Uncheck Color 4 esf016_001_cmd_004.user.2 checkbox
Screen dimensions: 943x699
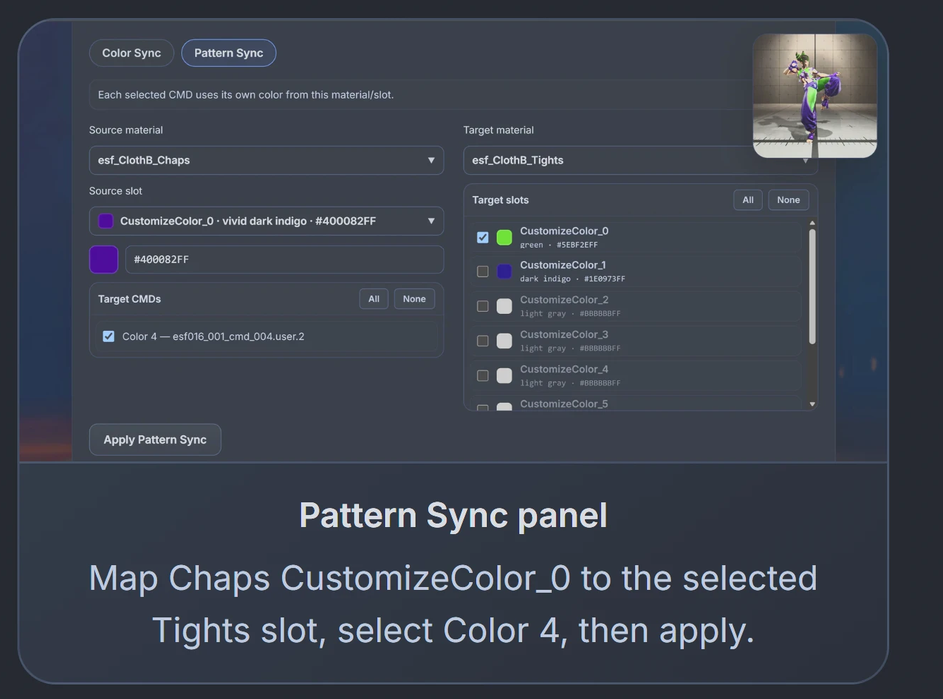(108, 336)
